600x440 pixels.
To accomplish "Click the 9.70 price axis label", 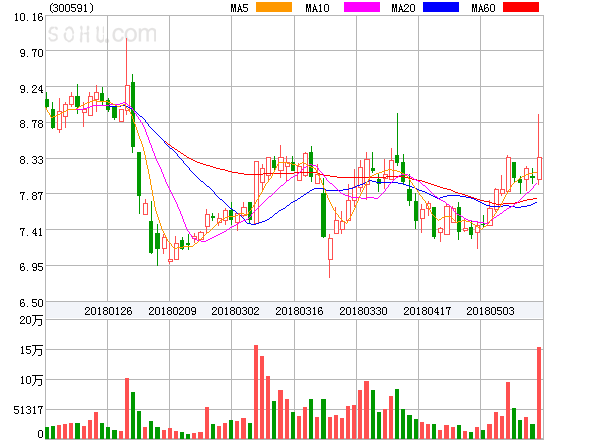I will [31, 53].
